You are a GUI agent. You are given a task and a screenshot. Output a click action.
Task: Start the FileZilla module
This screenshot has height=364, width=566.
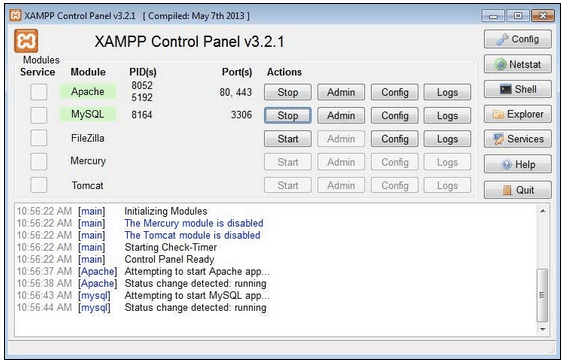(288, 139)
